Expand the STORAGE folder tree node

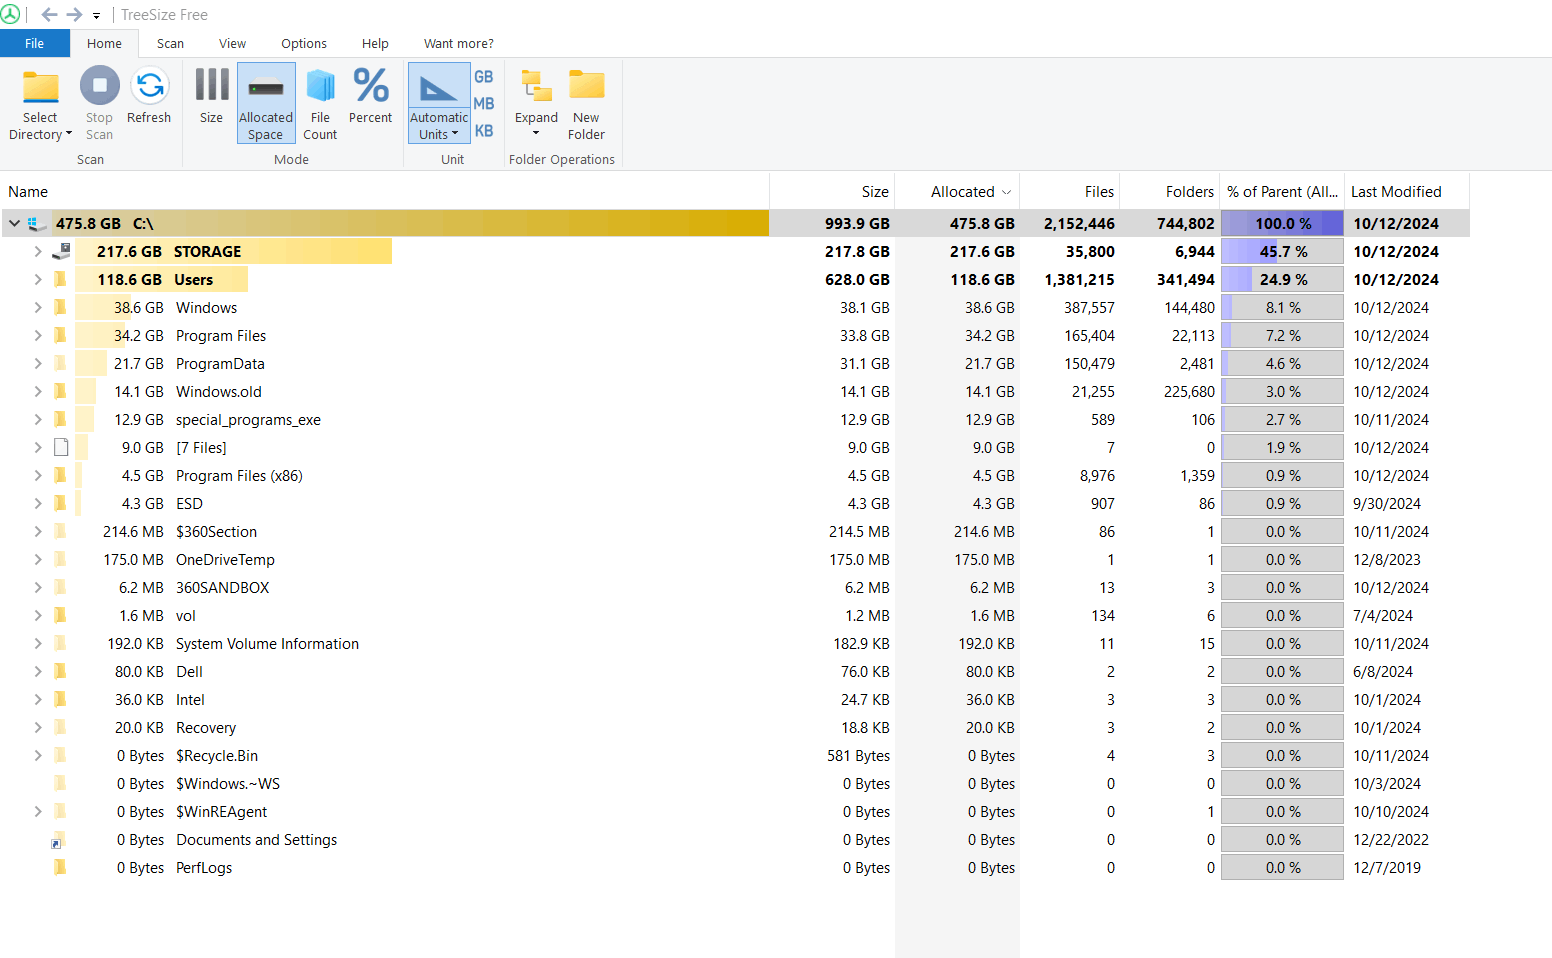tap(38, 252)
